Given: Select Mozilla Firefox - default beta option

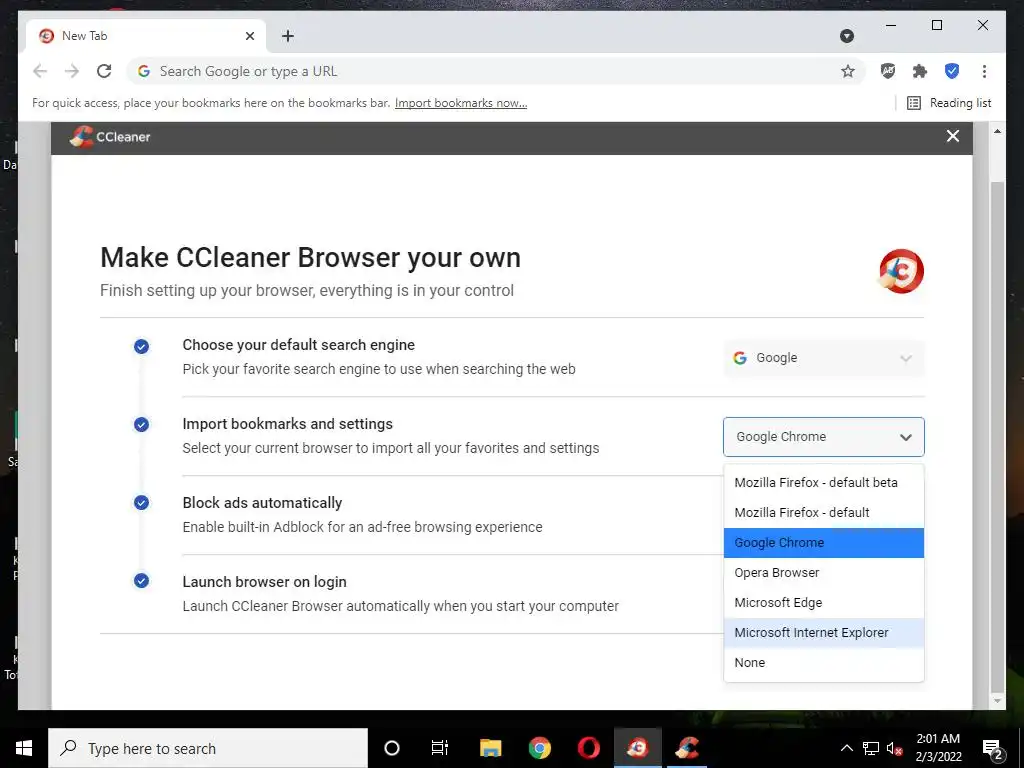Looking at the screenshot, I should tap(824, 483).
